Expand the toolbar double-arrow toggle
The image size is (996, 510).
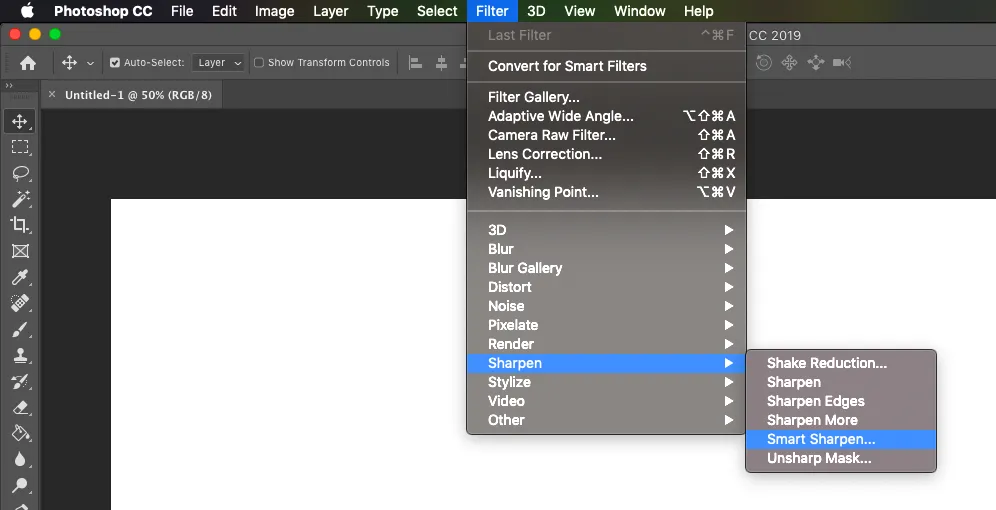(9, 85)
